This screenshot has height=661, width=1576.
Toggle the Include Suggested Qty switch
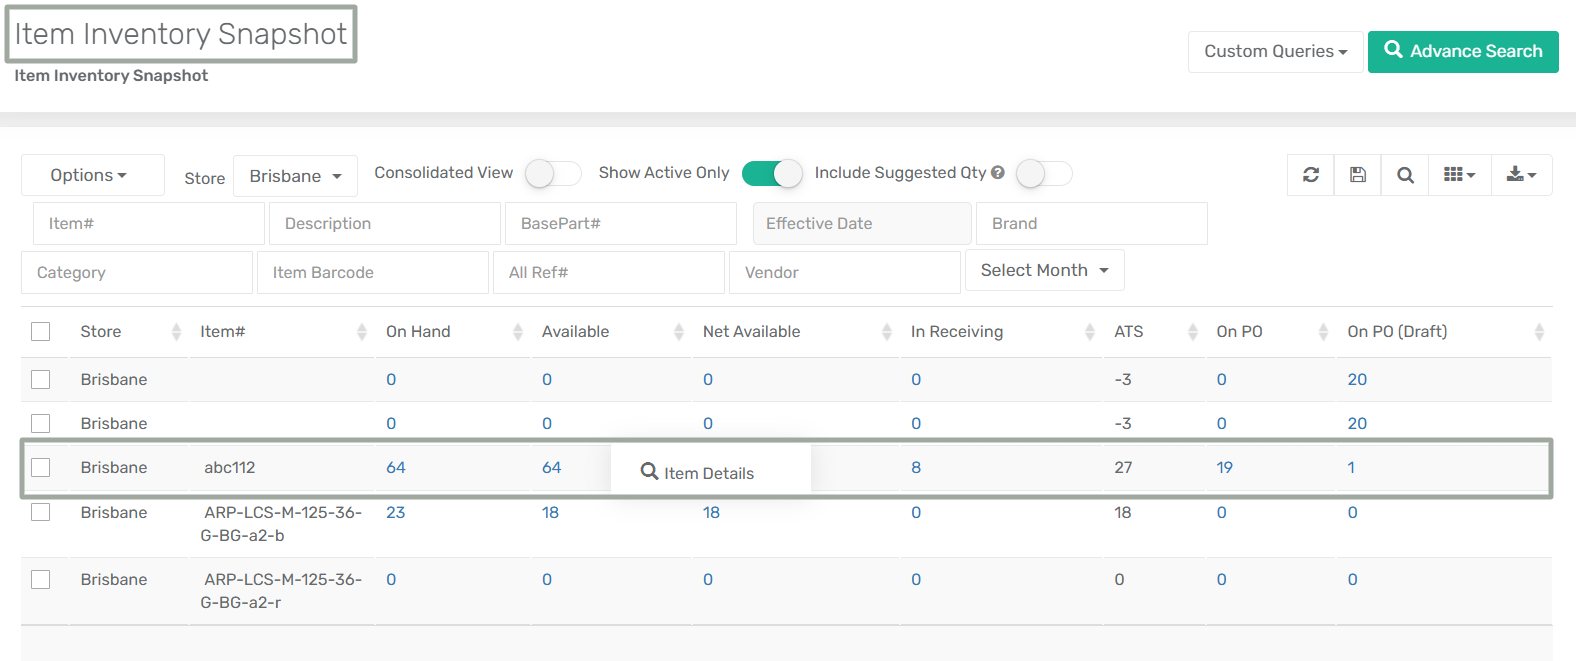coord(1044,174)
